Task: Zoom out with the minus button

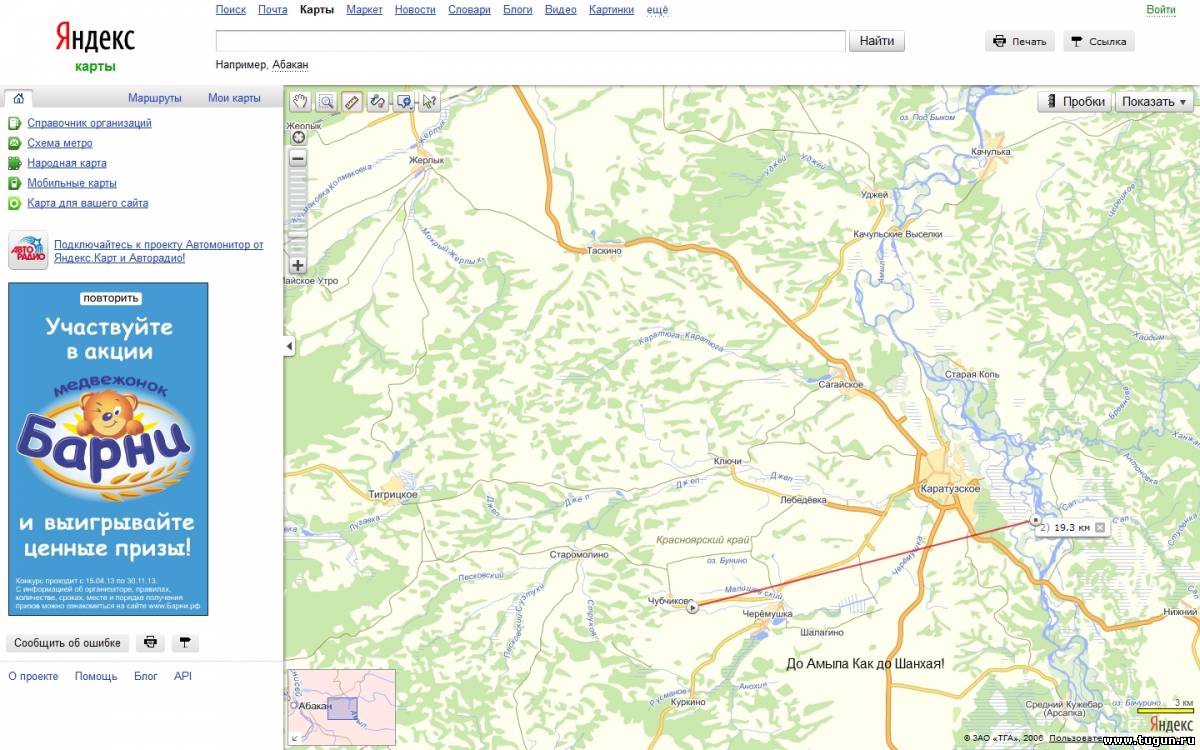Action: click(x=298, y=158)
